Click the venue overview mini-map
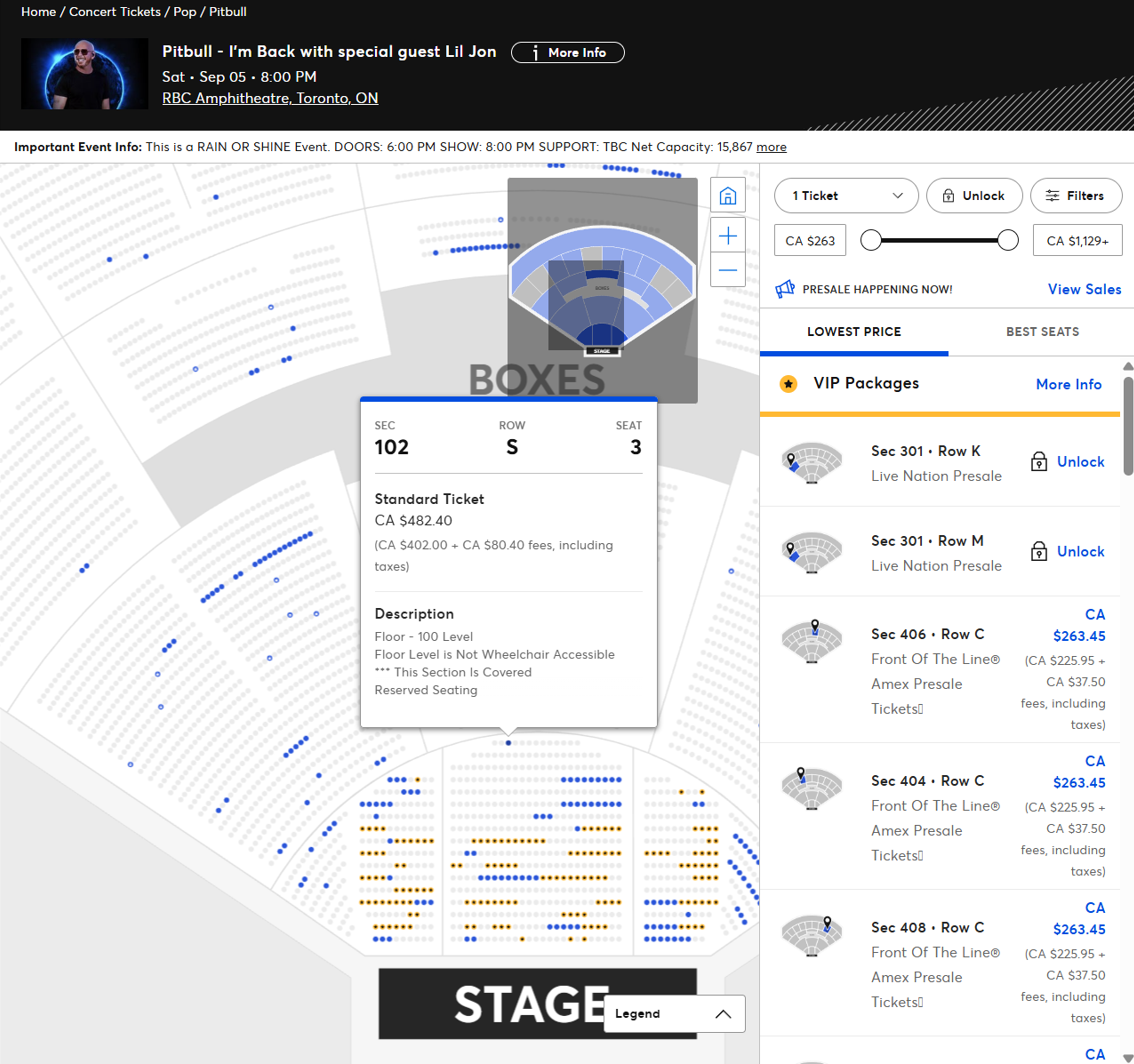The height and width of the screenshot is (1064, 1134). (x=602, y=289)
